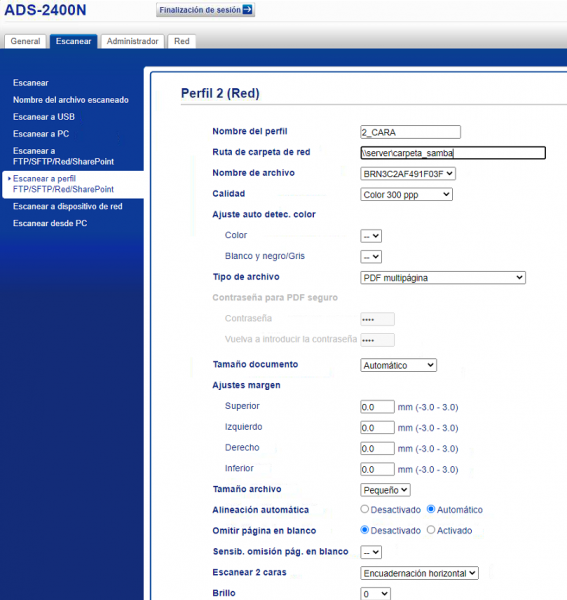Expand the Escanear 2 caras dropdown
This screenshot has width=567, height=600.
pyautogui.click(x=419, y=573)
